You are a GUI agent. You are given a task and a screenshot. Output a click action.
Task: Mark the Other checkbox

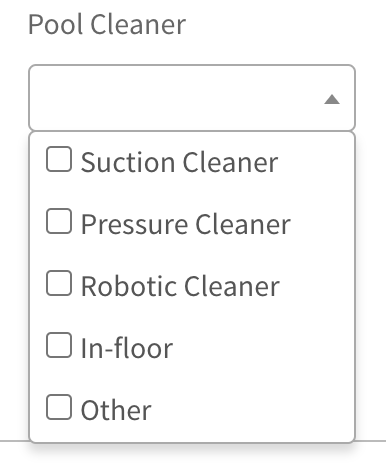[59, 407]
